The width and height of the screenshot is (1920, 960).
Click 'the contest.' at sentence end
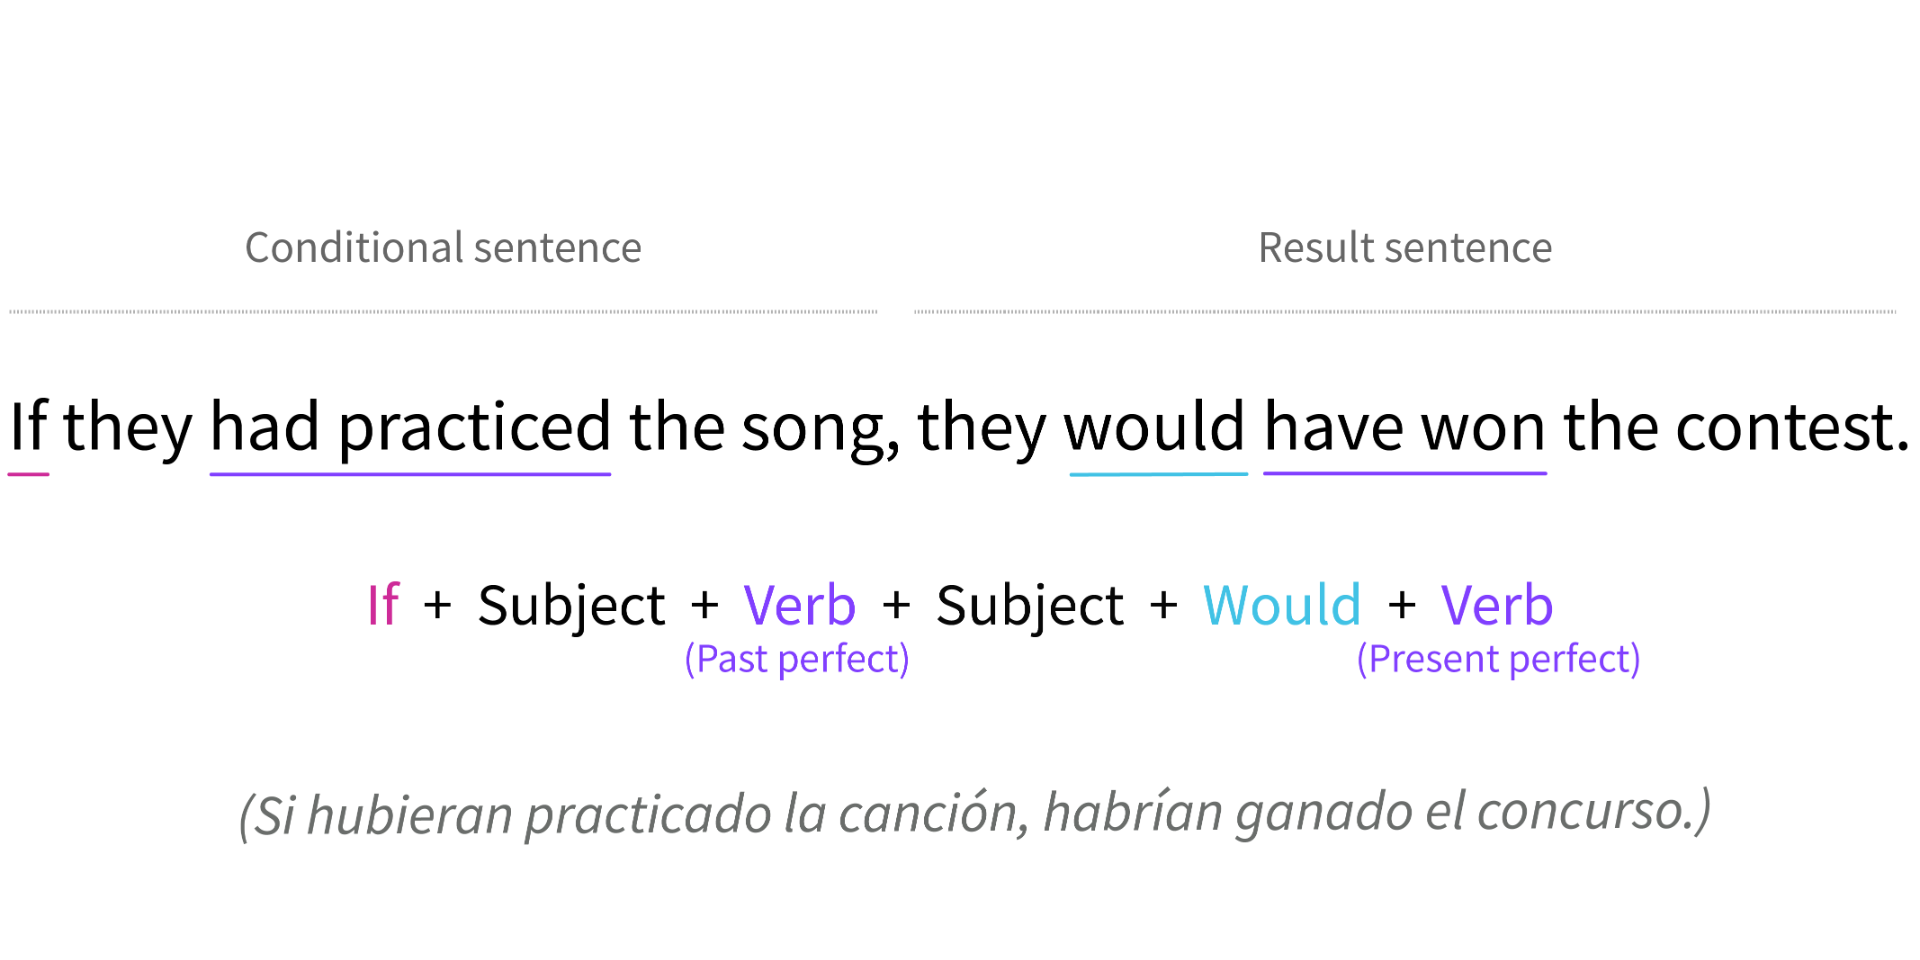tap(1736, 427)
